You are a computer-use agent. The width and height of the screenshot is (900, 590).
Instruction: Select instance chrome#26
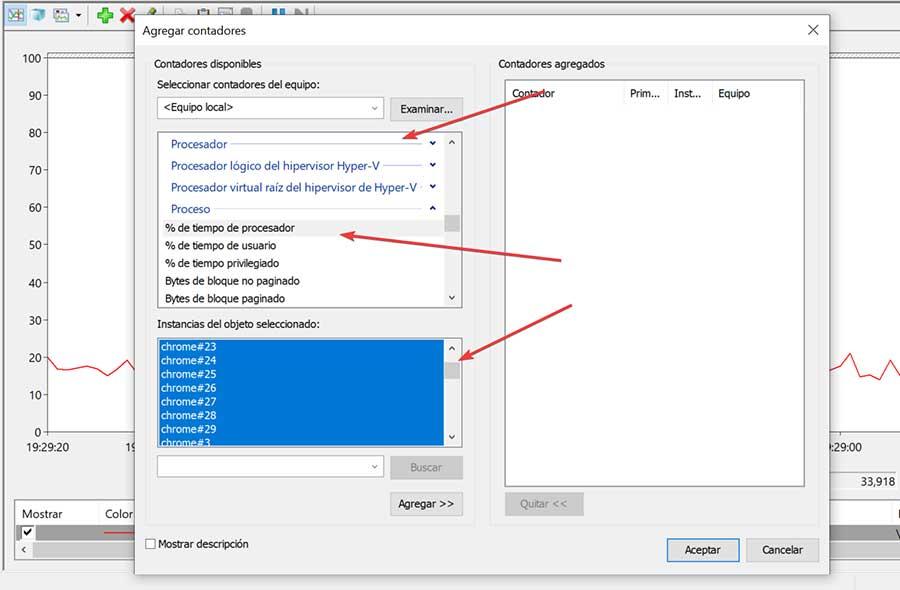point(301,388)
